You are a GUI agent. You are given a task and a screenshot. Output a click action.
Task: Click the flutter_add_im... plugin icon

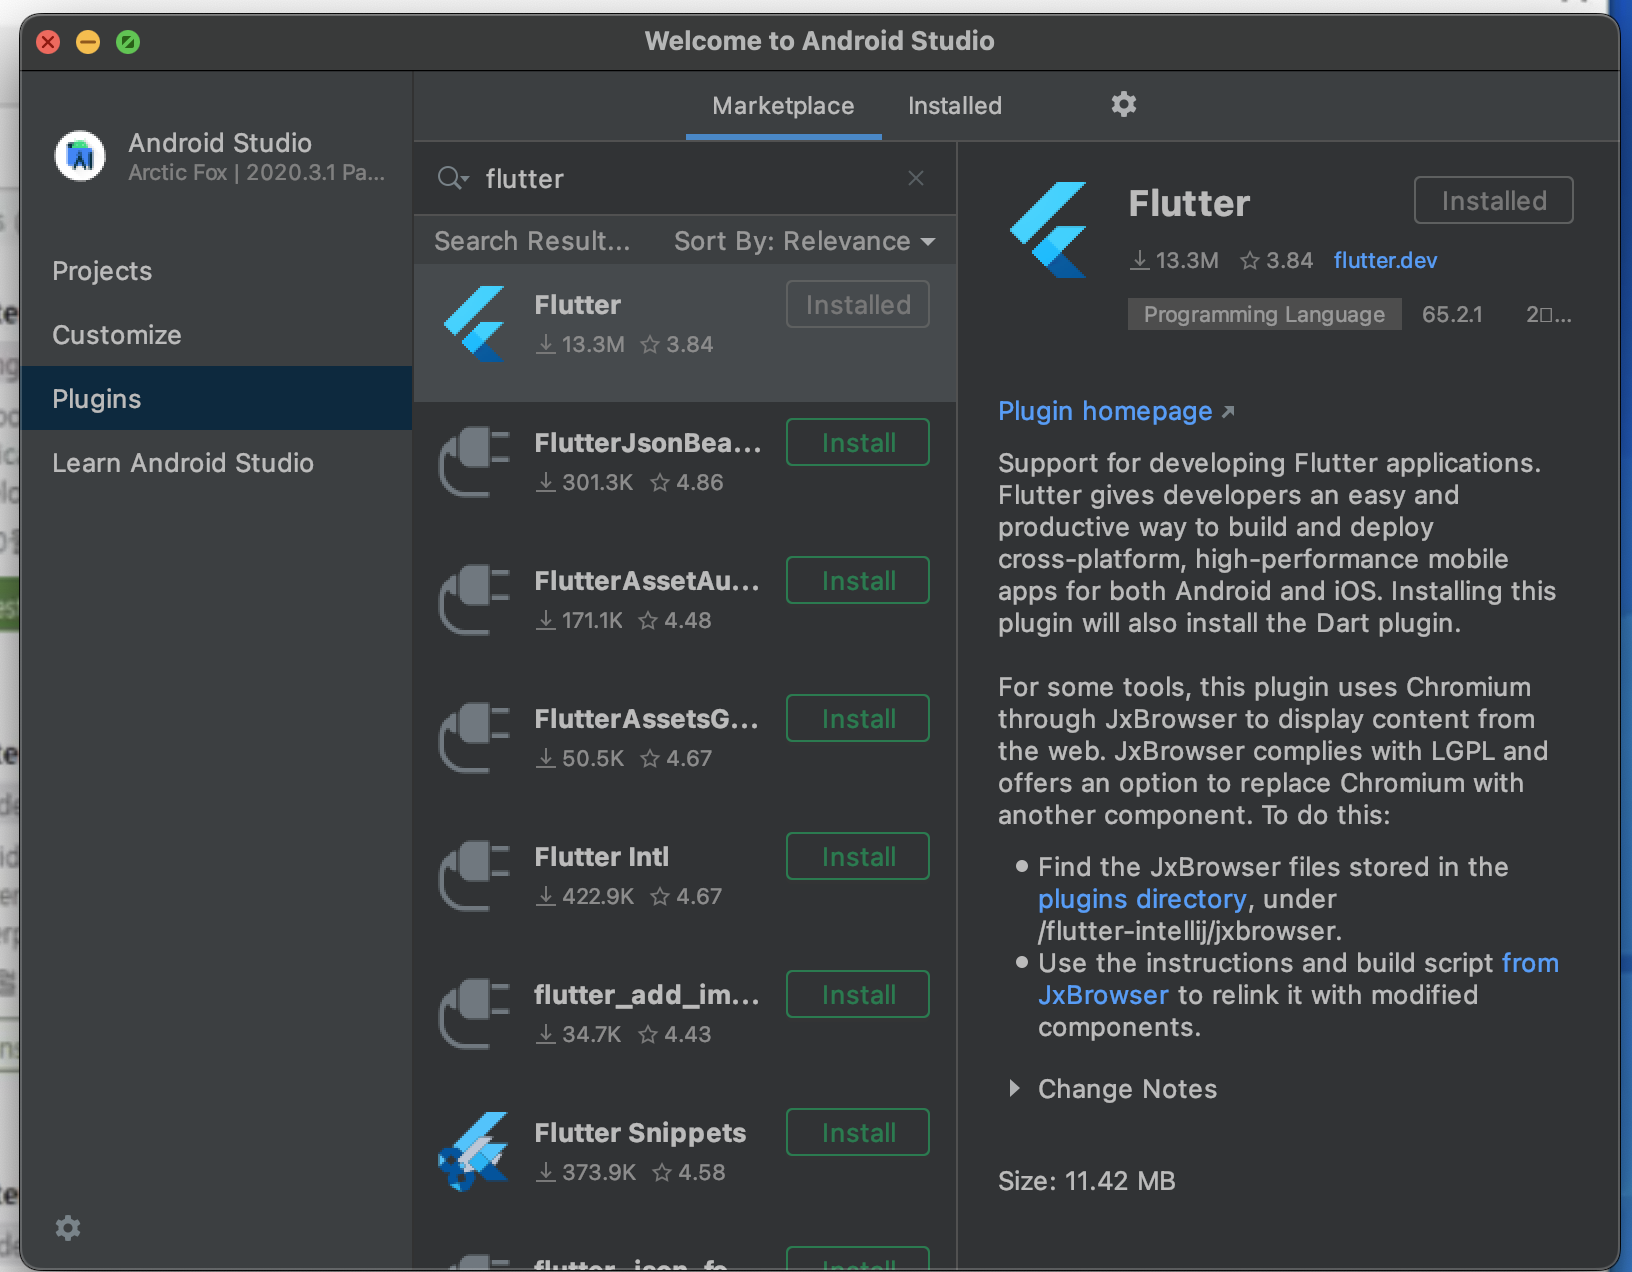pos(475,1013)
